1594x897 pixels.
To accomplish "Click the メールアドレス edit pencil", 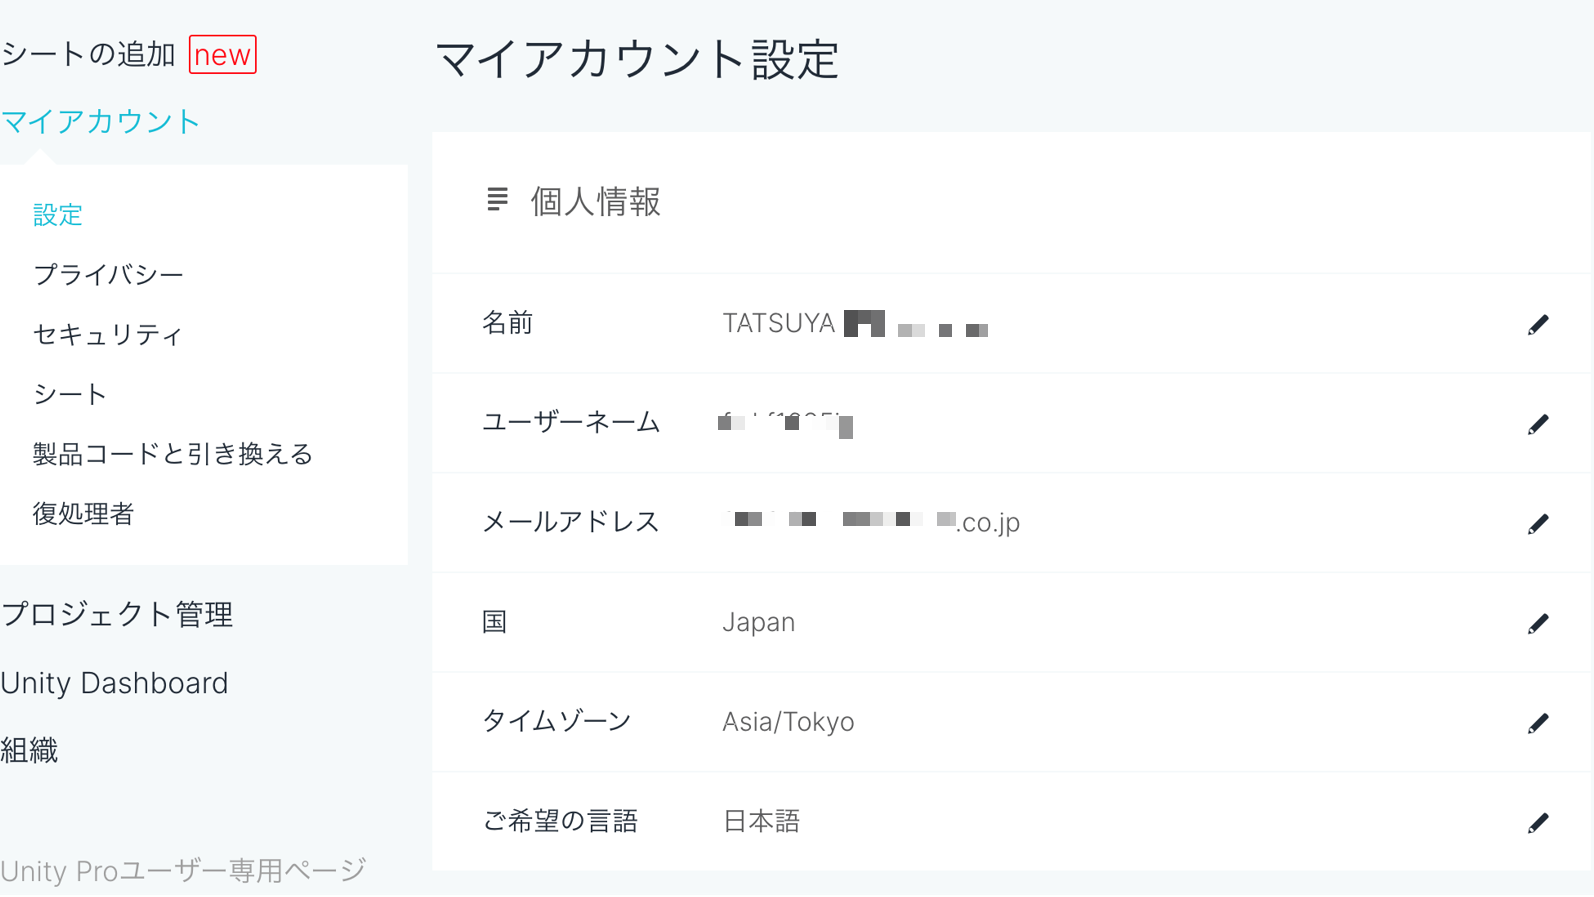I will pyautogui.click(x=1537, y=524).
